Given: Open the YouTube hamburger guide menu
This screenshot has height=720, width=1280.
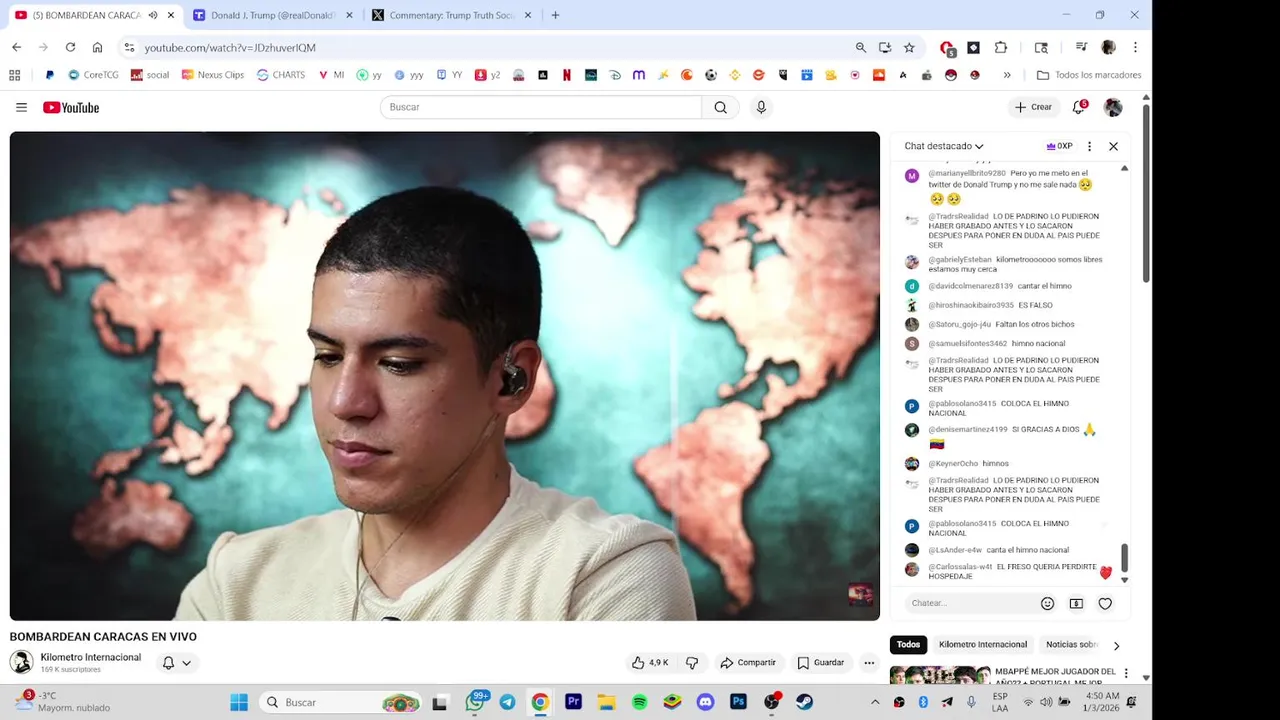Looking at the screenshot, I should [21, 107].
